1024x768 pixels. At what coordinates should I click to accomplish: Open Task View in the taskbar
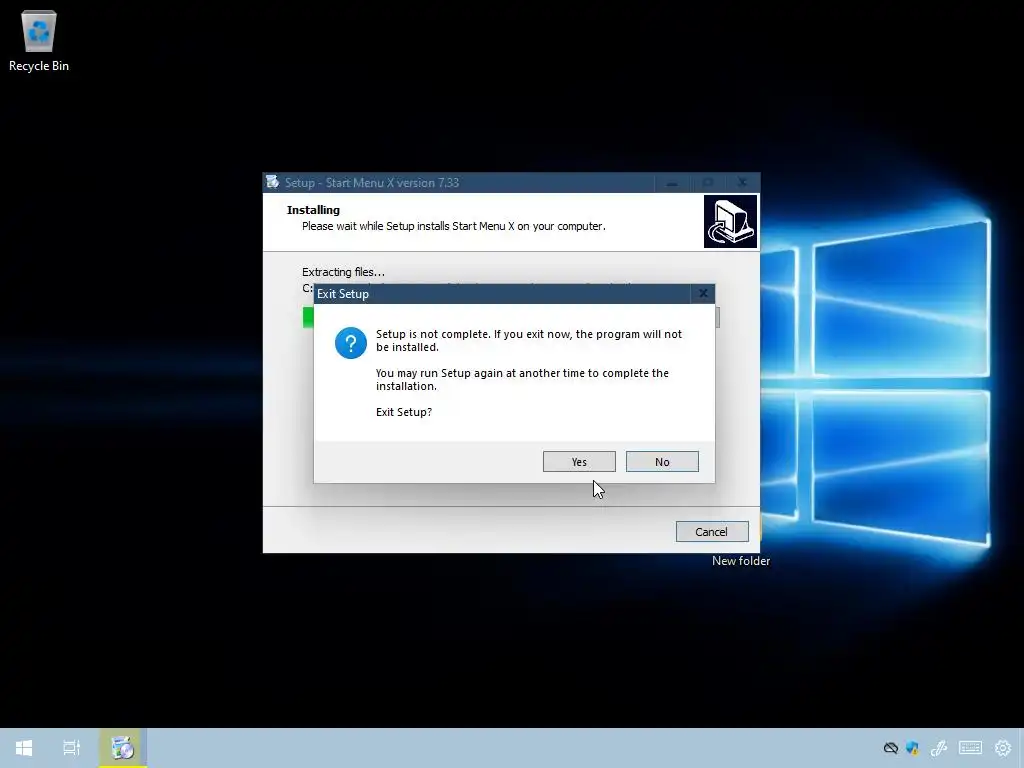(x=72, y=748)
